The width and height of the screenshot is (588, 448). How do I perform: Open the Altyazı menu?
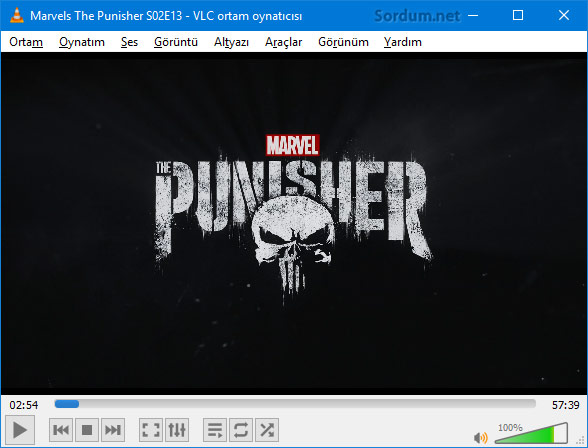click(x=231, y=42)
